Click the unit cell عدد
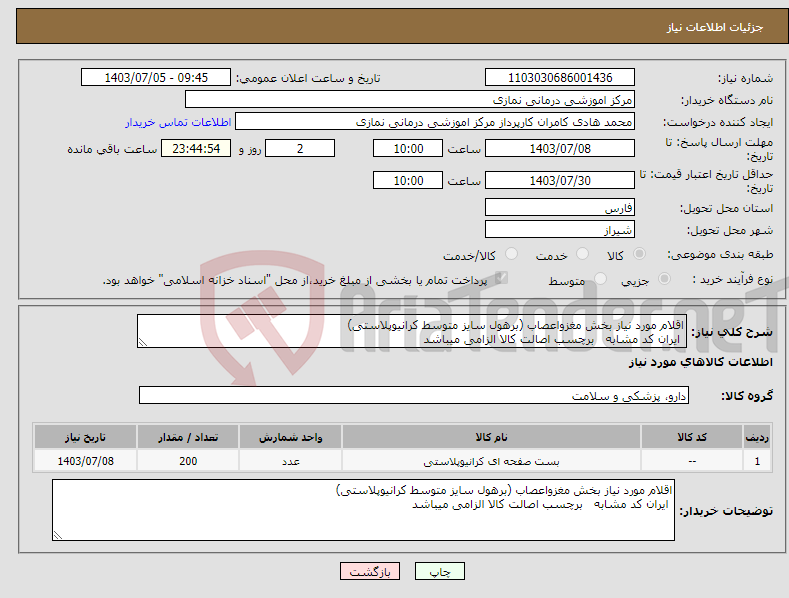The height and width of the screenshot is (598, 789). pos(290,461)
